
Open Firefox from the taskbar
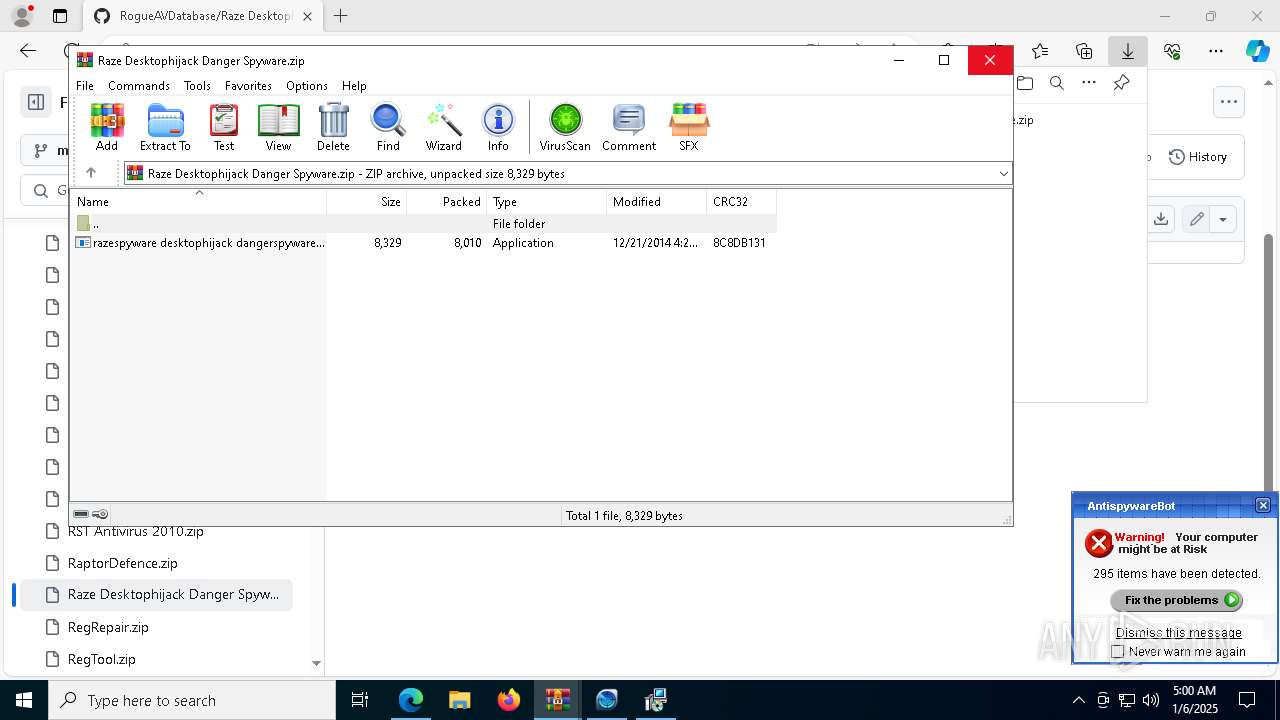508,700
